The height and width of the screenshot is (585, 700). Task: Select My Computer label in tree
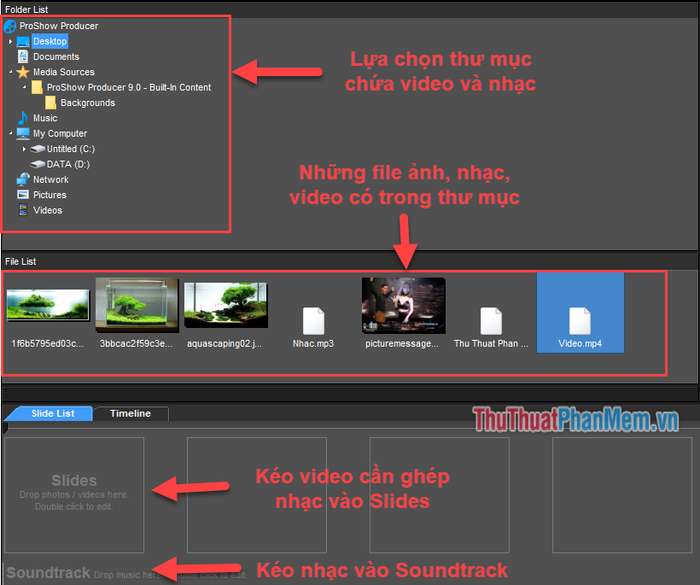coord(60,134)
